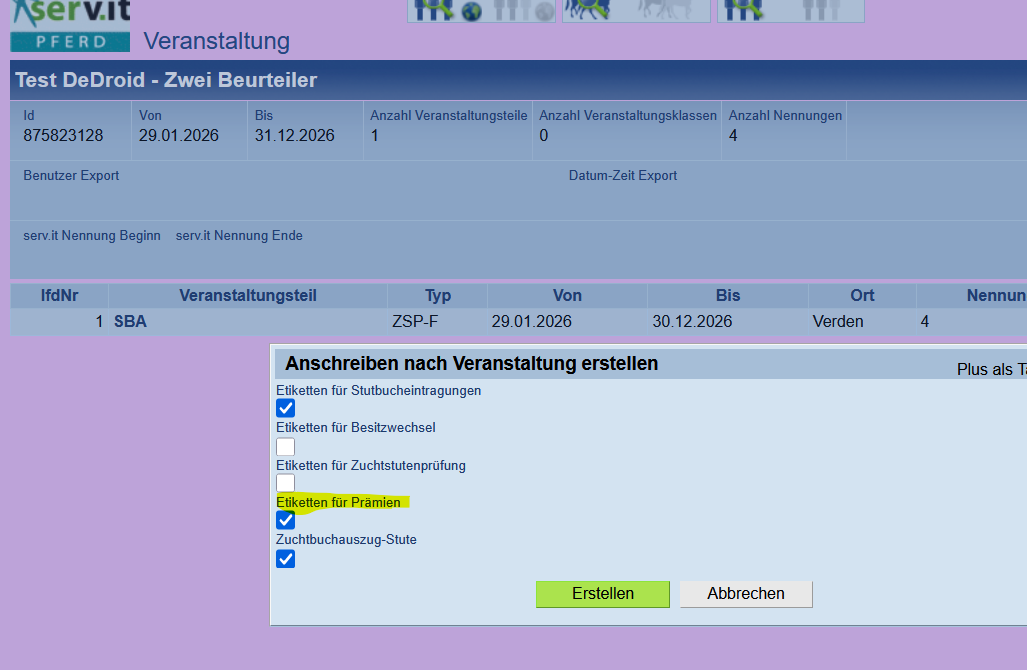This screenshot has height=670, width=1027.
Task: Uncheck Zuchtbuchauszug-Stute checkbox
Action: [286, 559]
